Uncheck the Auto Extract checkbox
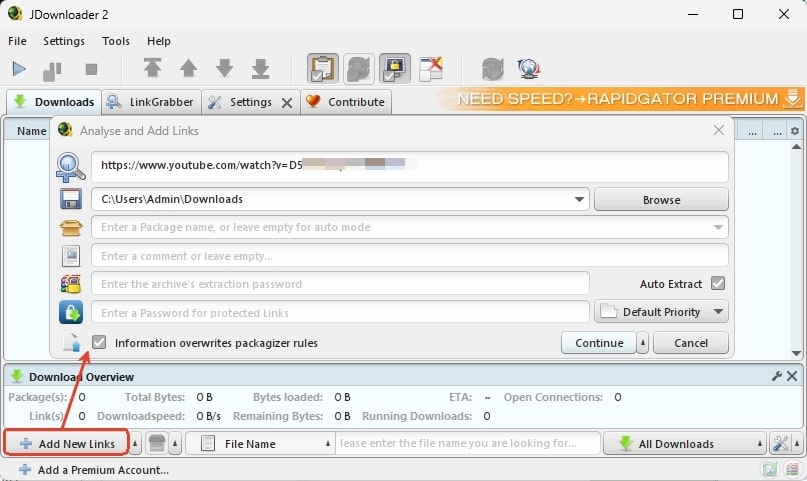Viewport: 807px width, 481px height. (717, 284)
